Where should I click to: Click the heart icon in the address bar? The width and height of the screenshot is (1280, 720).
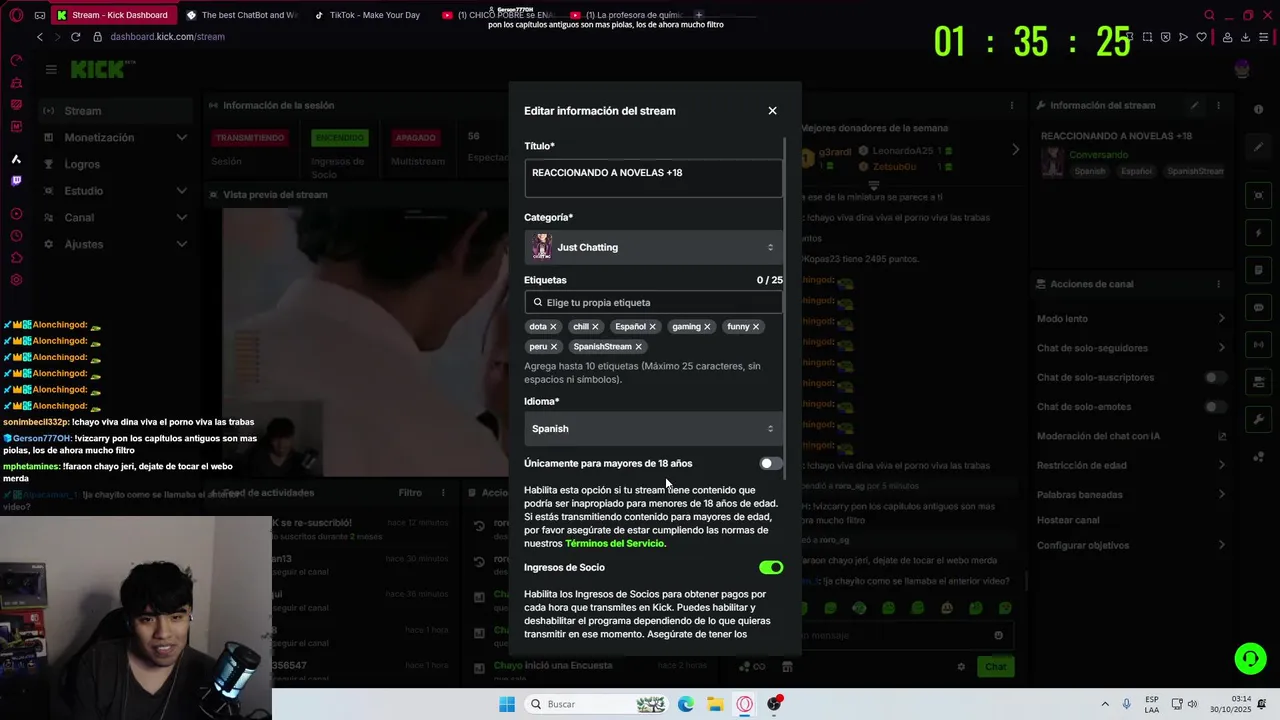point(1201,37)
